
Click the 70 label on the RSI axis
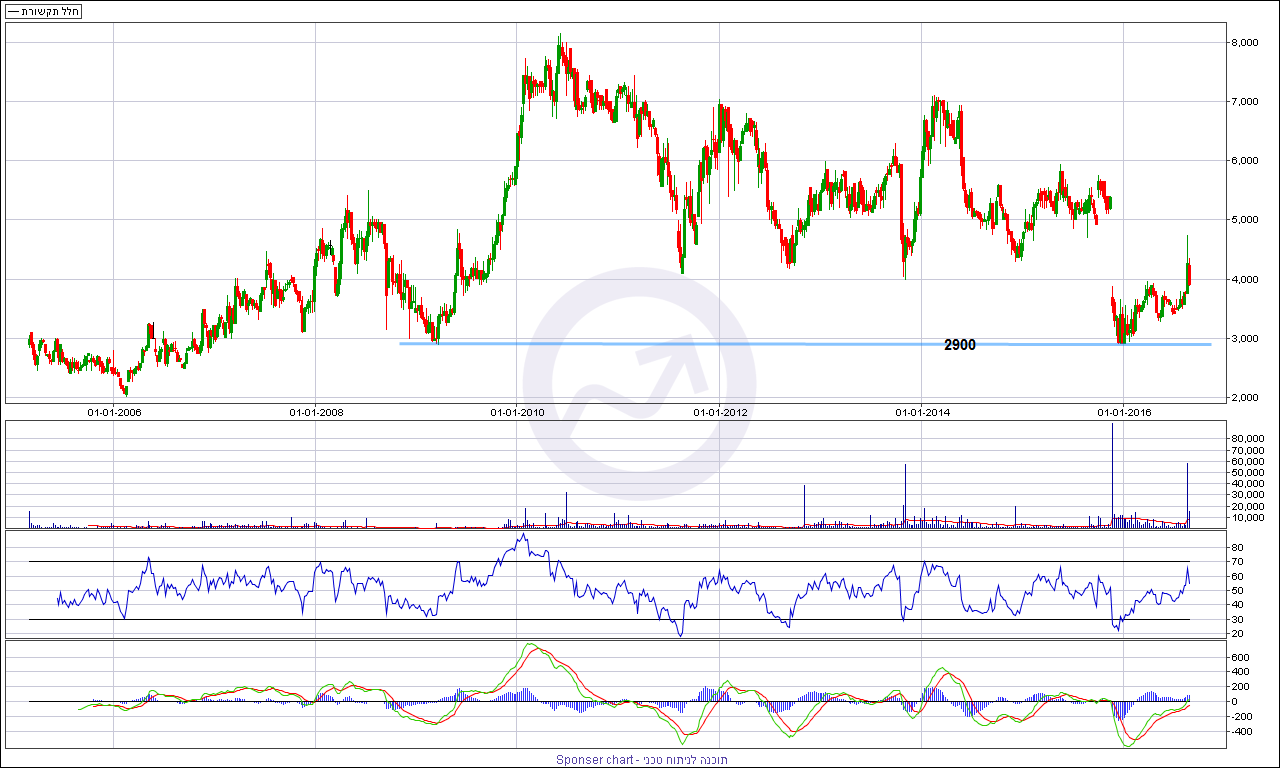[x=1237, y=562]
